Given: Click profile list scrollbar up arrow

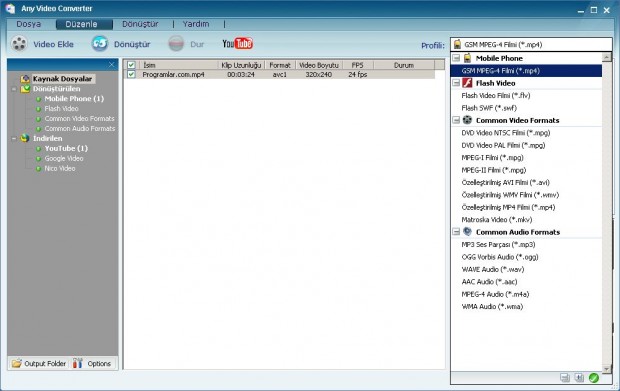Looking at the screenshot, I should (607, 58).
